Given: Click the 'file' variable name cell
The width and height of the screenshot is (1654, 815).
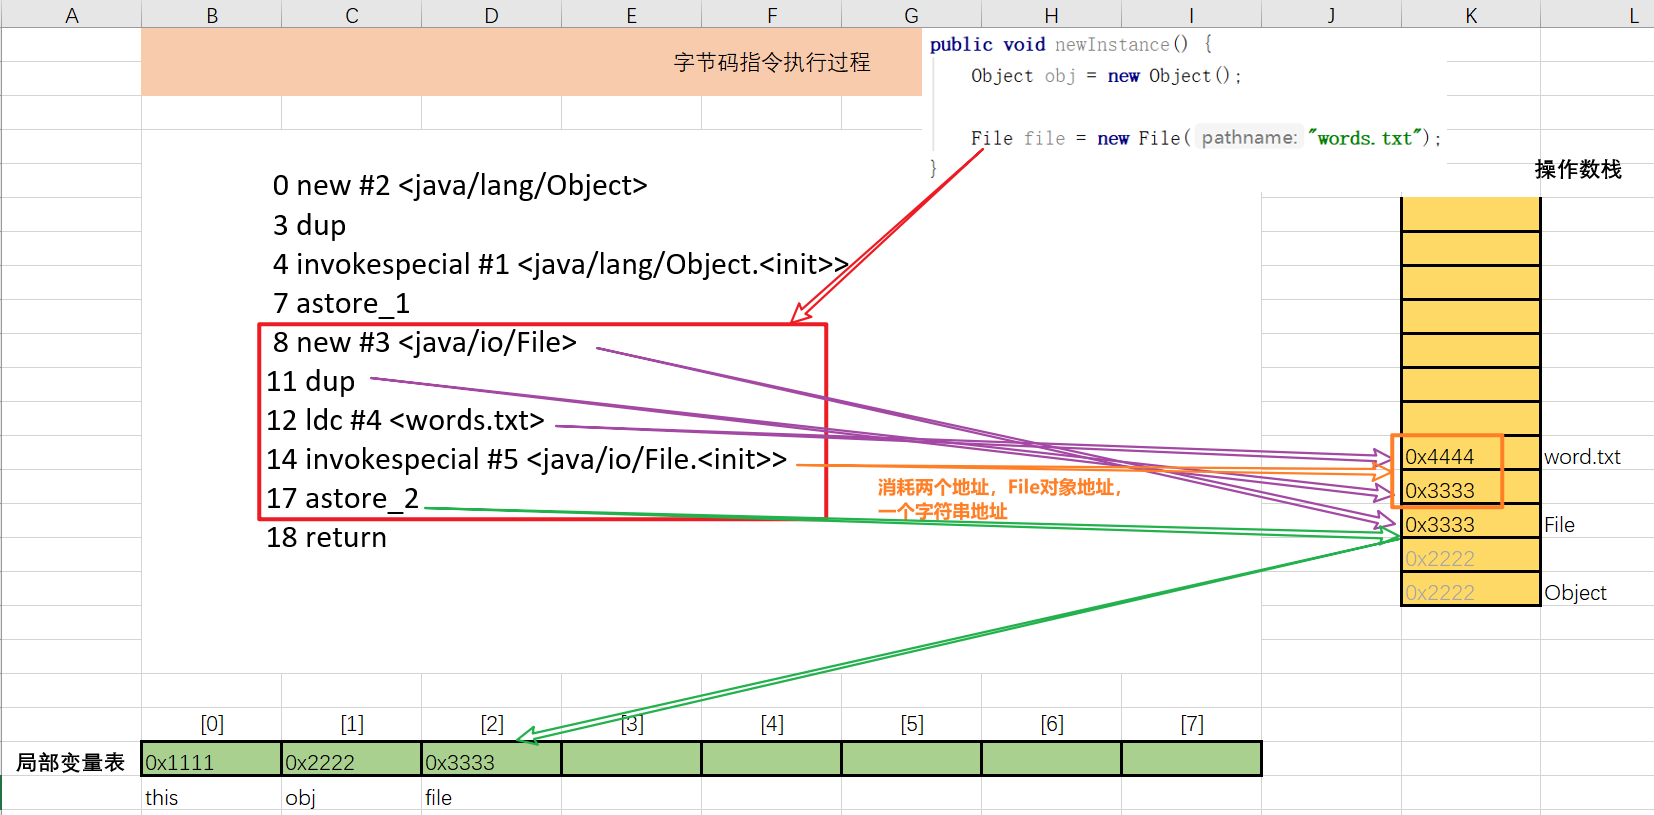Looking at the screenshot, I should 438,797.
